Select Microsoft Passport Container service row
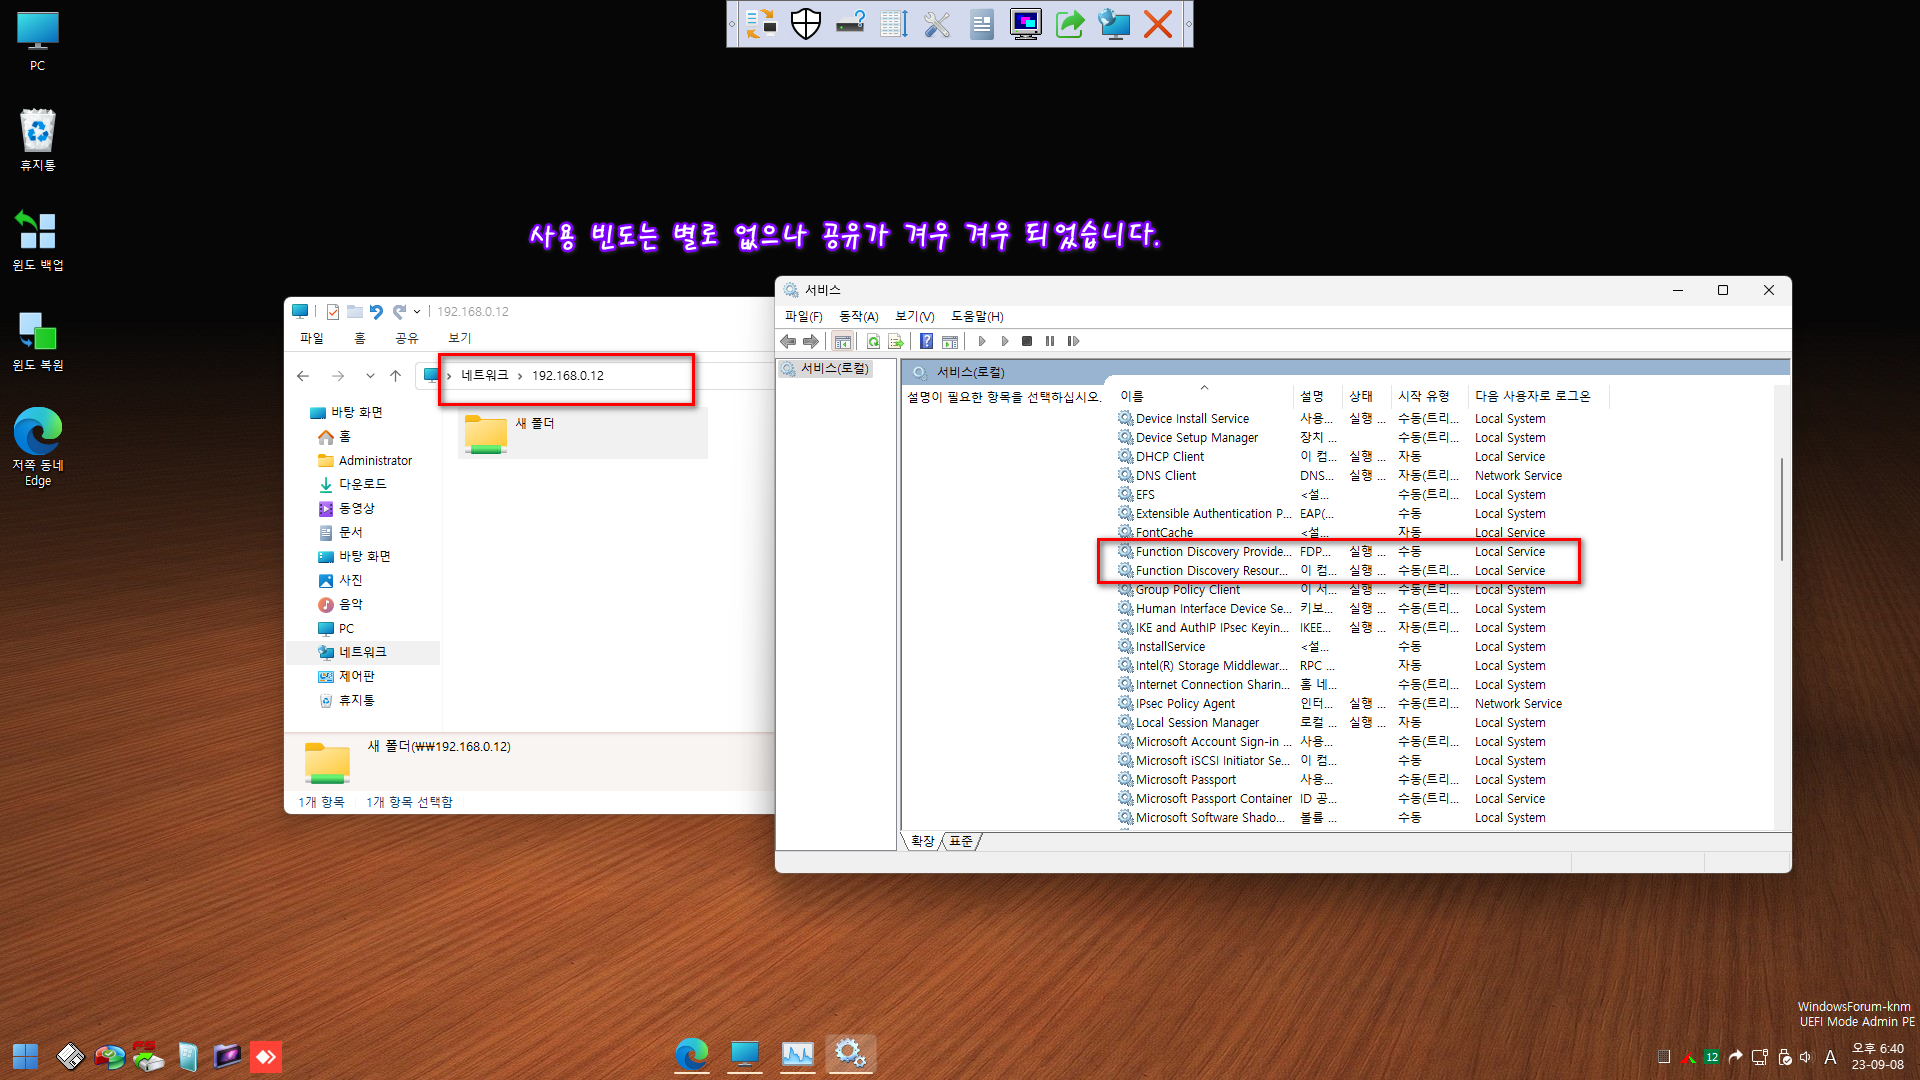The image size is (1920, 1080). pyautogui.click(x=1362, y=799)
